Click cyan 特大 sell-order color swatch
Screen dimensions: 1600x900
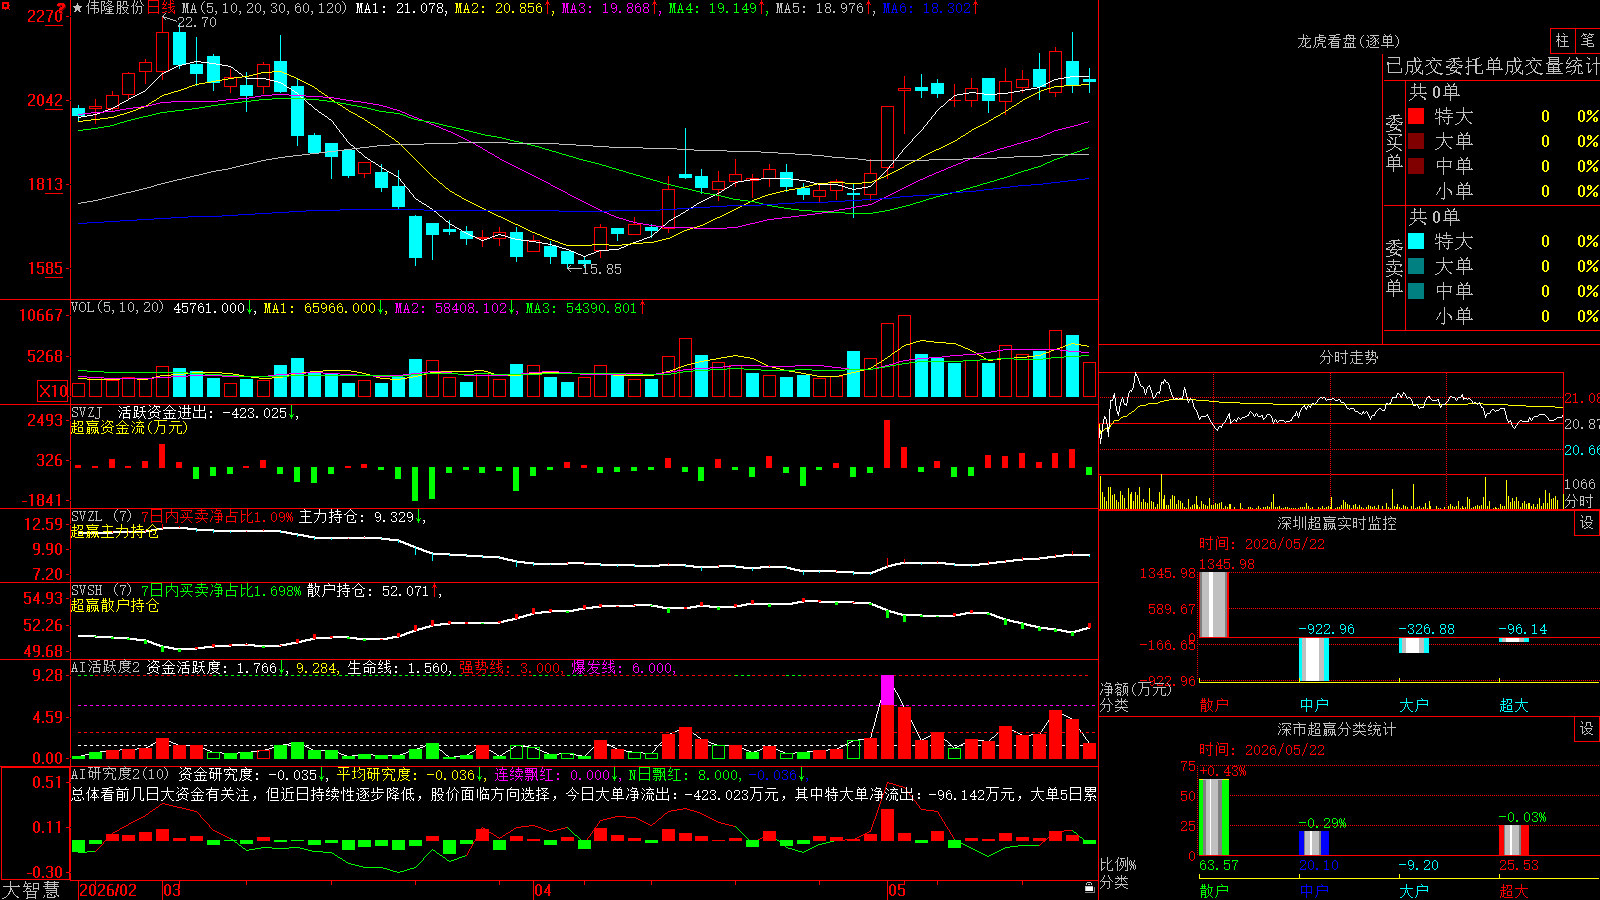tap(1416, 241)
